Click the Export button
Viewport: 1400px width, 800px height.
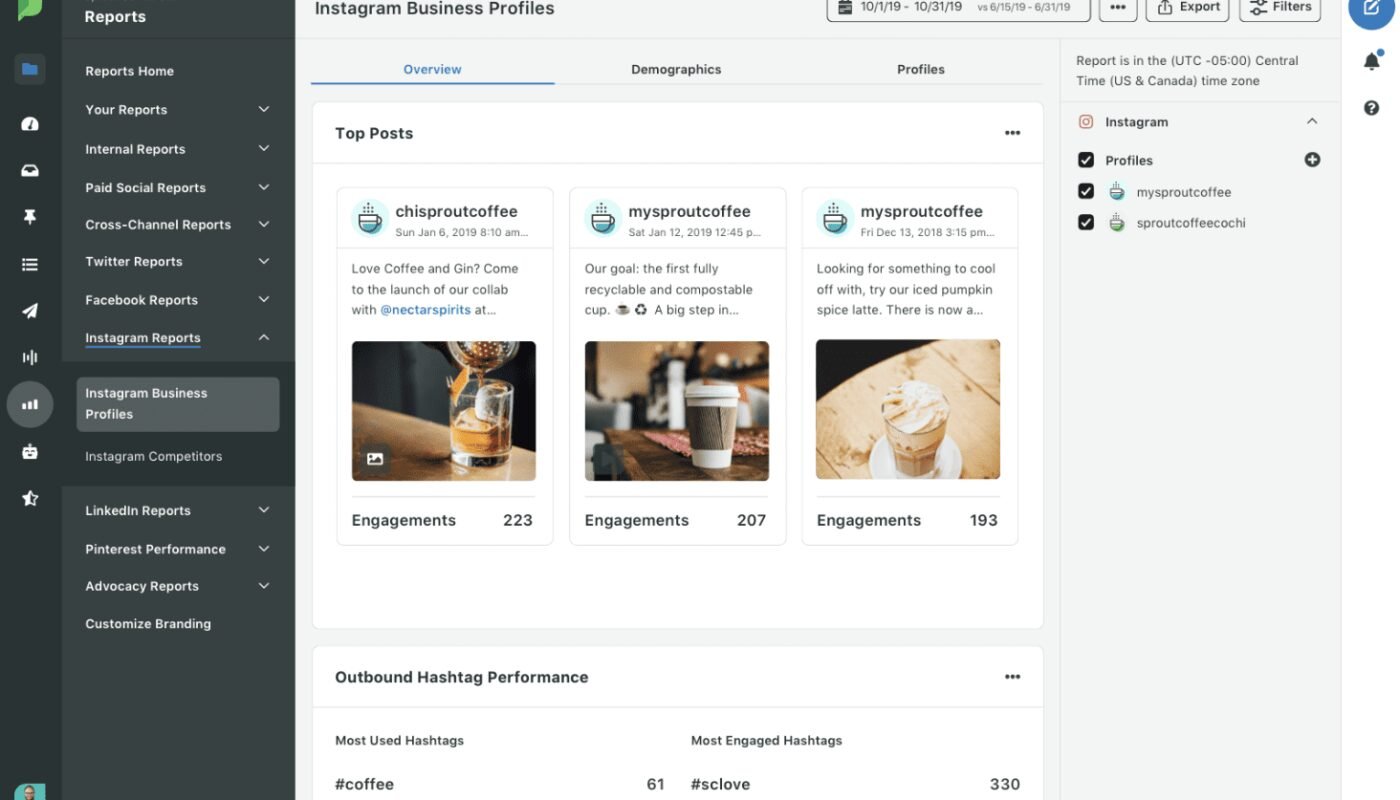coord(1187,7)
